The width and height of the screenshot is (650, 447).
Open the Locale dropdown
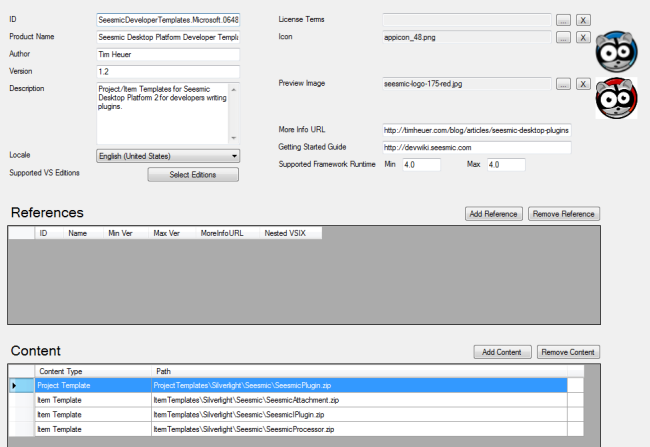(168, 156)
